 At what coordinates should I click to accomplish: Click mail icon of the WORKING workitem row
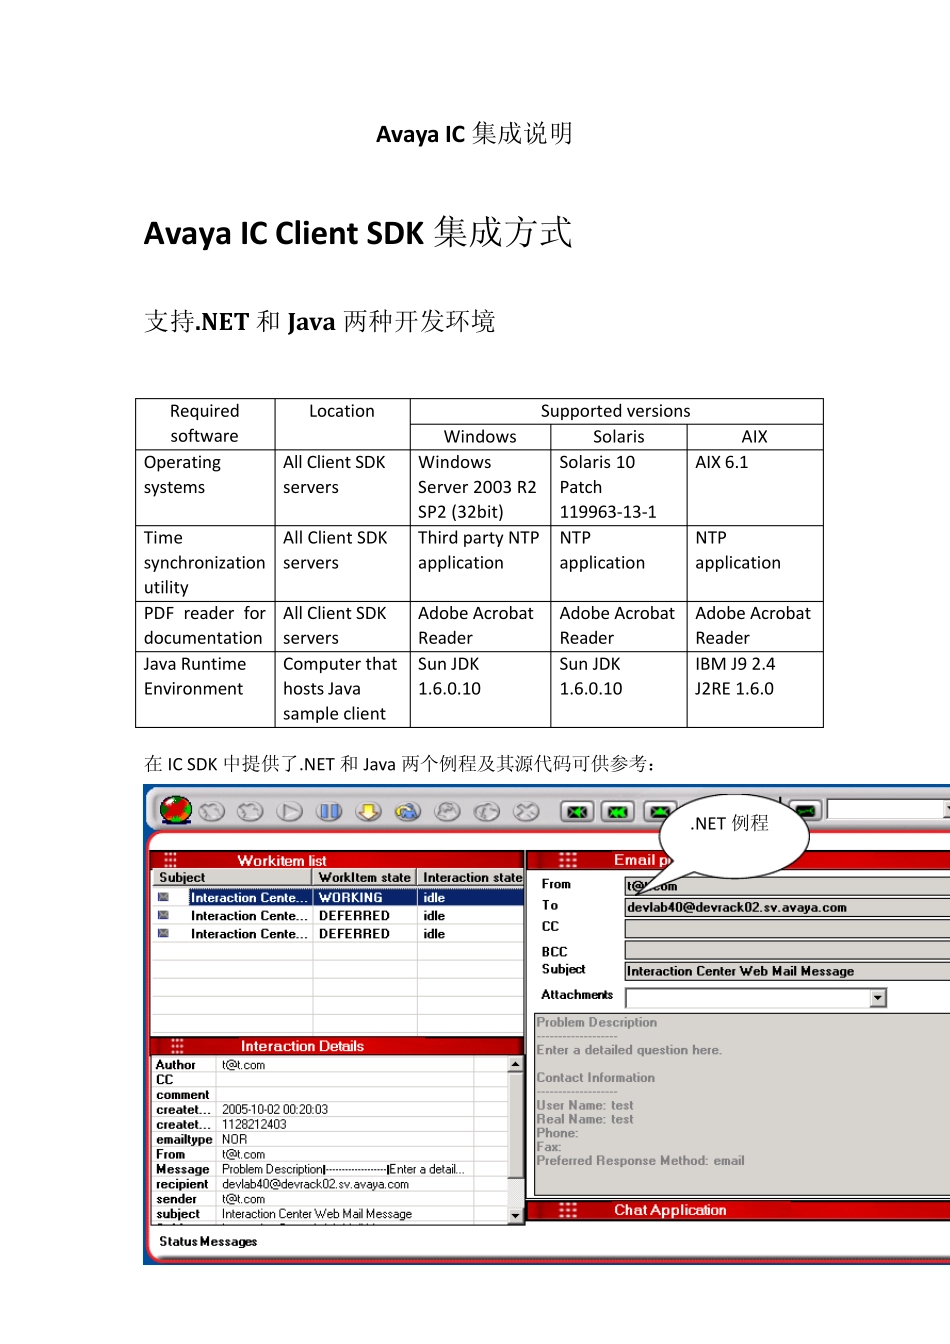(163, 897)
